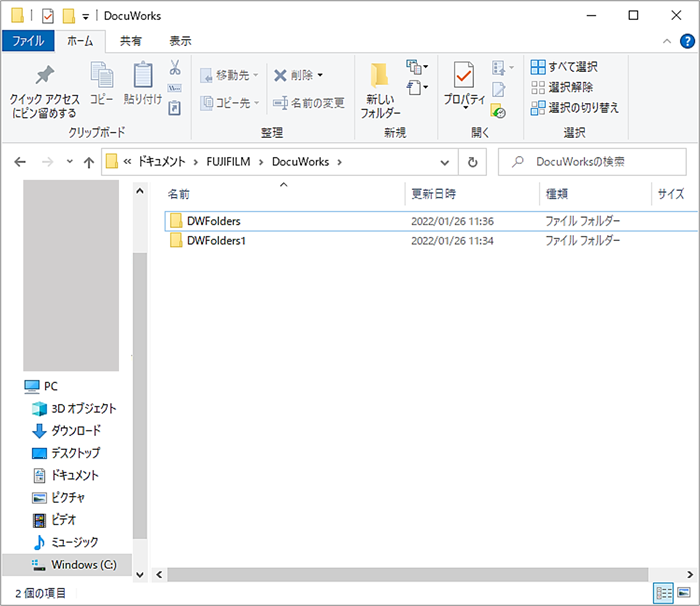Viewport: 700px width, 606px height.
Task: Switch to the Share (共有) tab
Action: point(131,41)
